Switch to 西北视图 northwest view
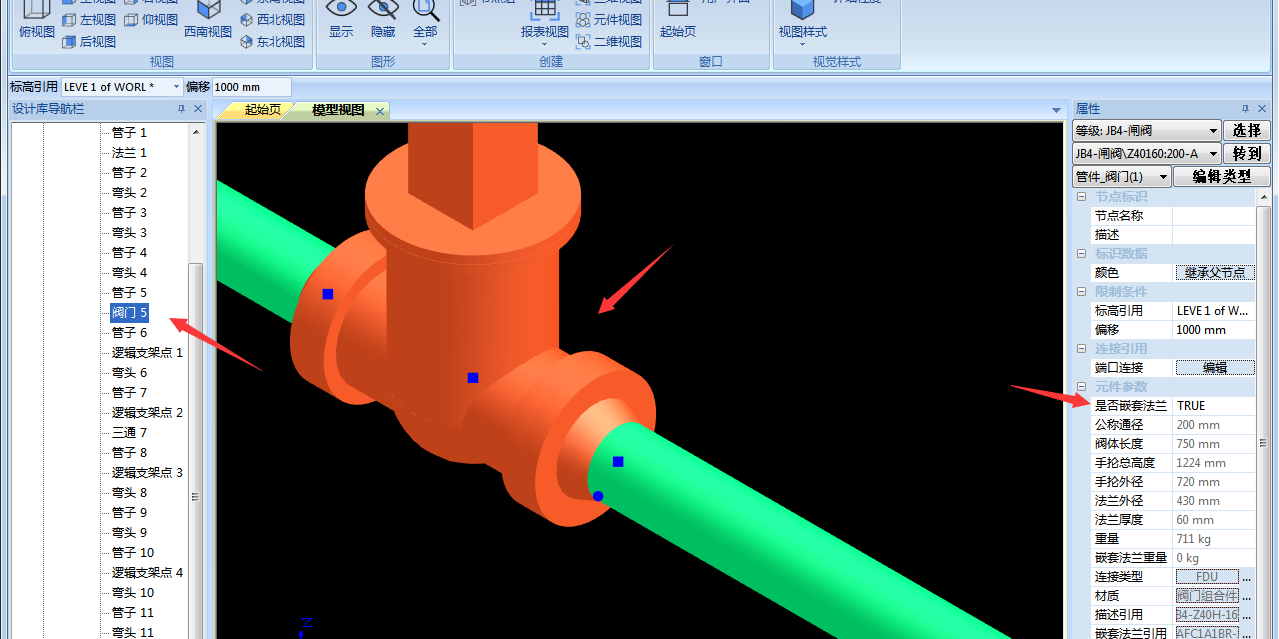 247,20
